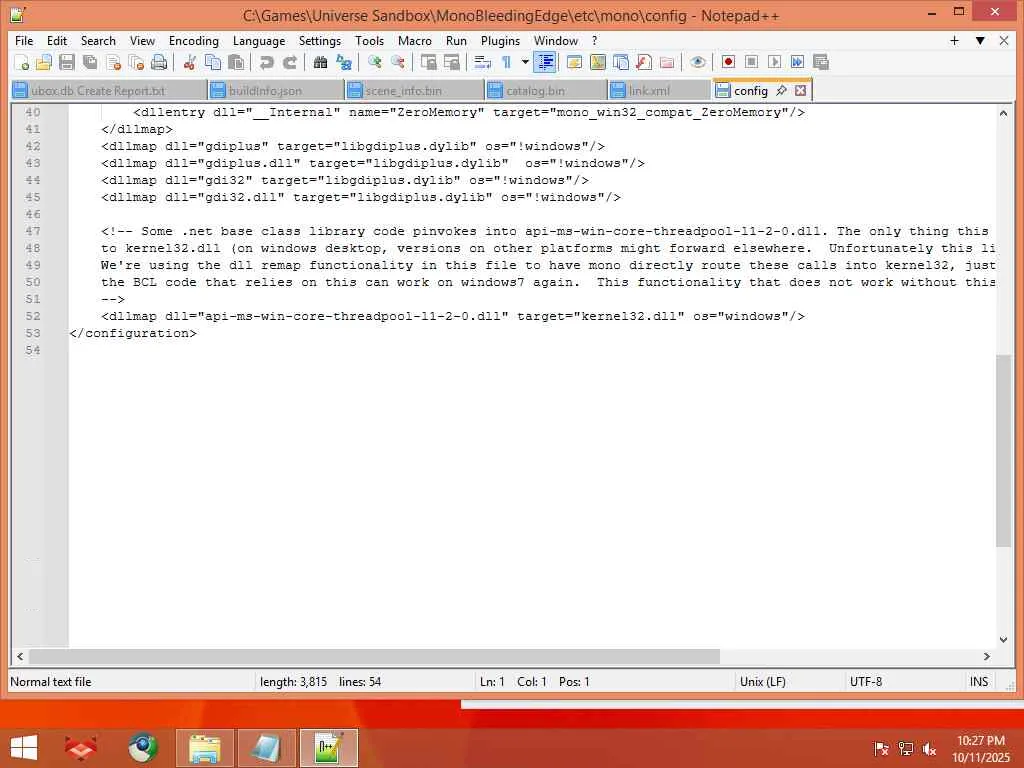Click the Save All toolbar icon
The image size is (1024, 768).
point(90,62)
